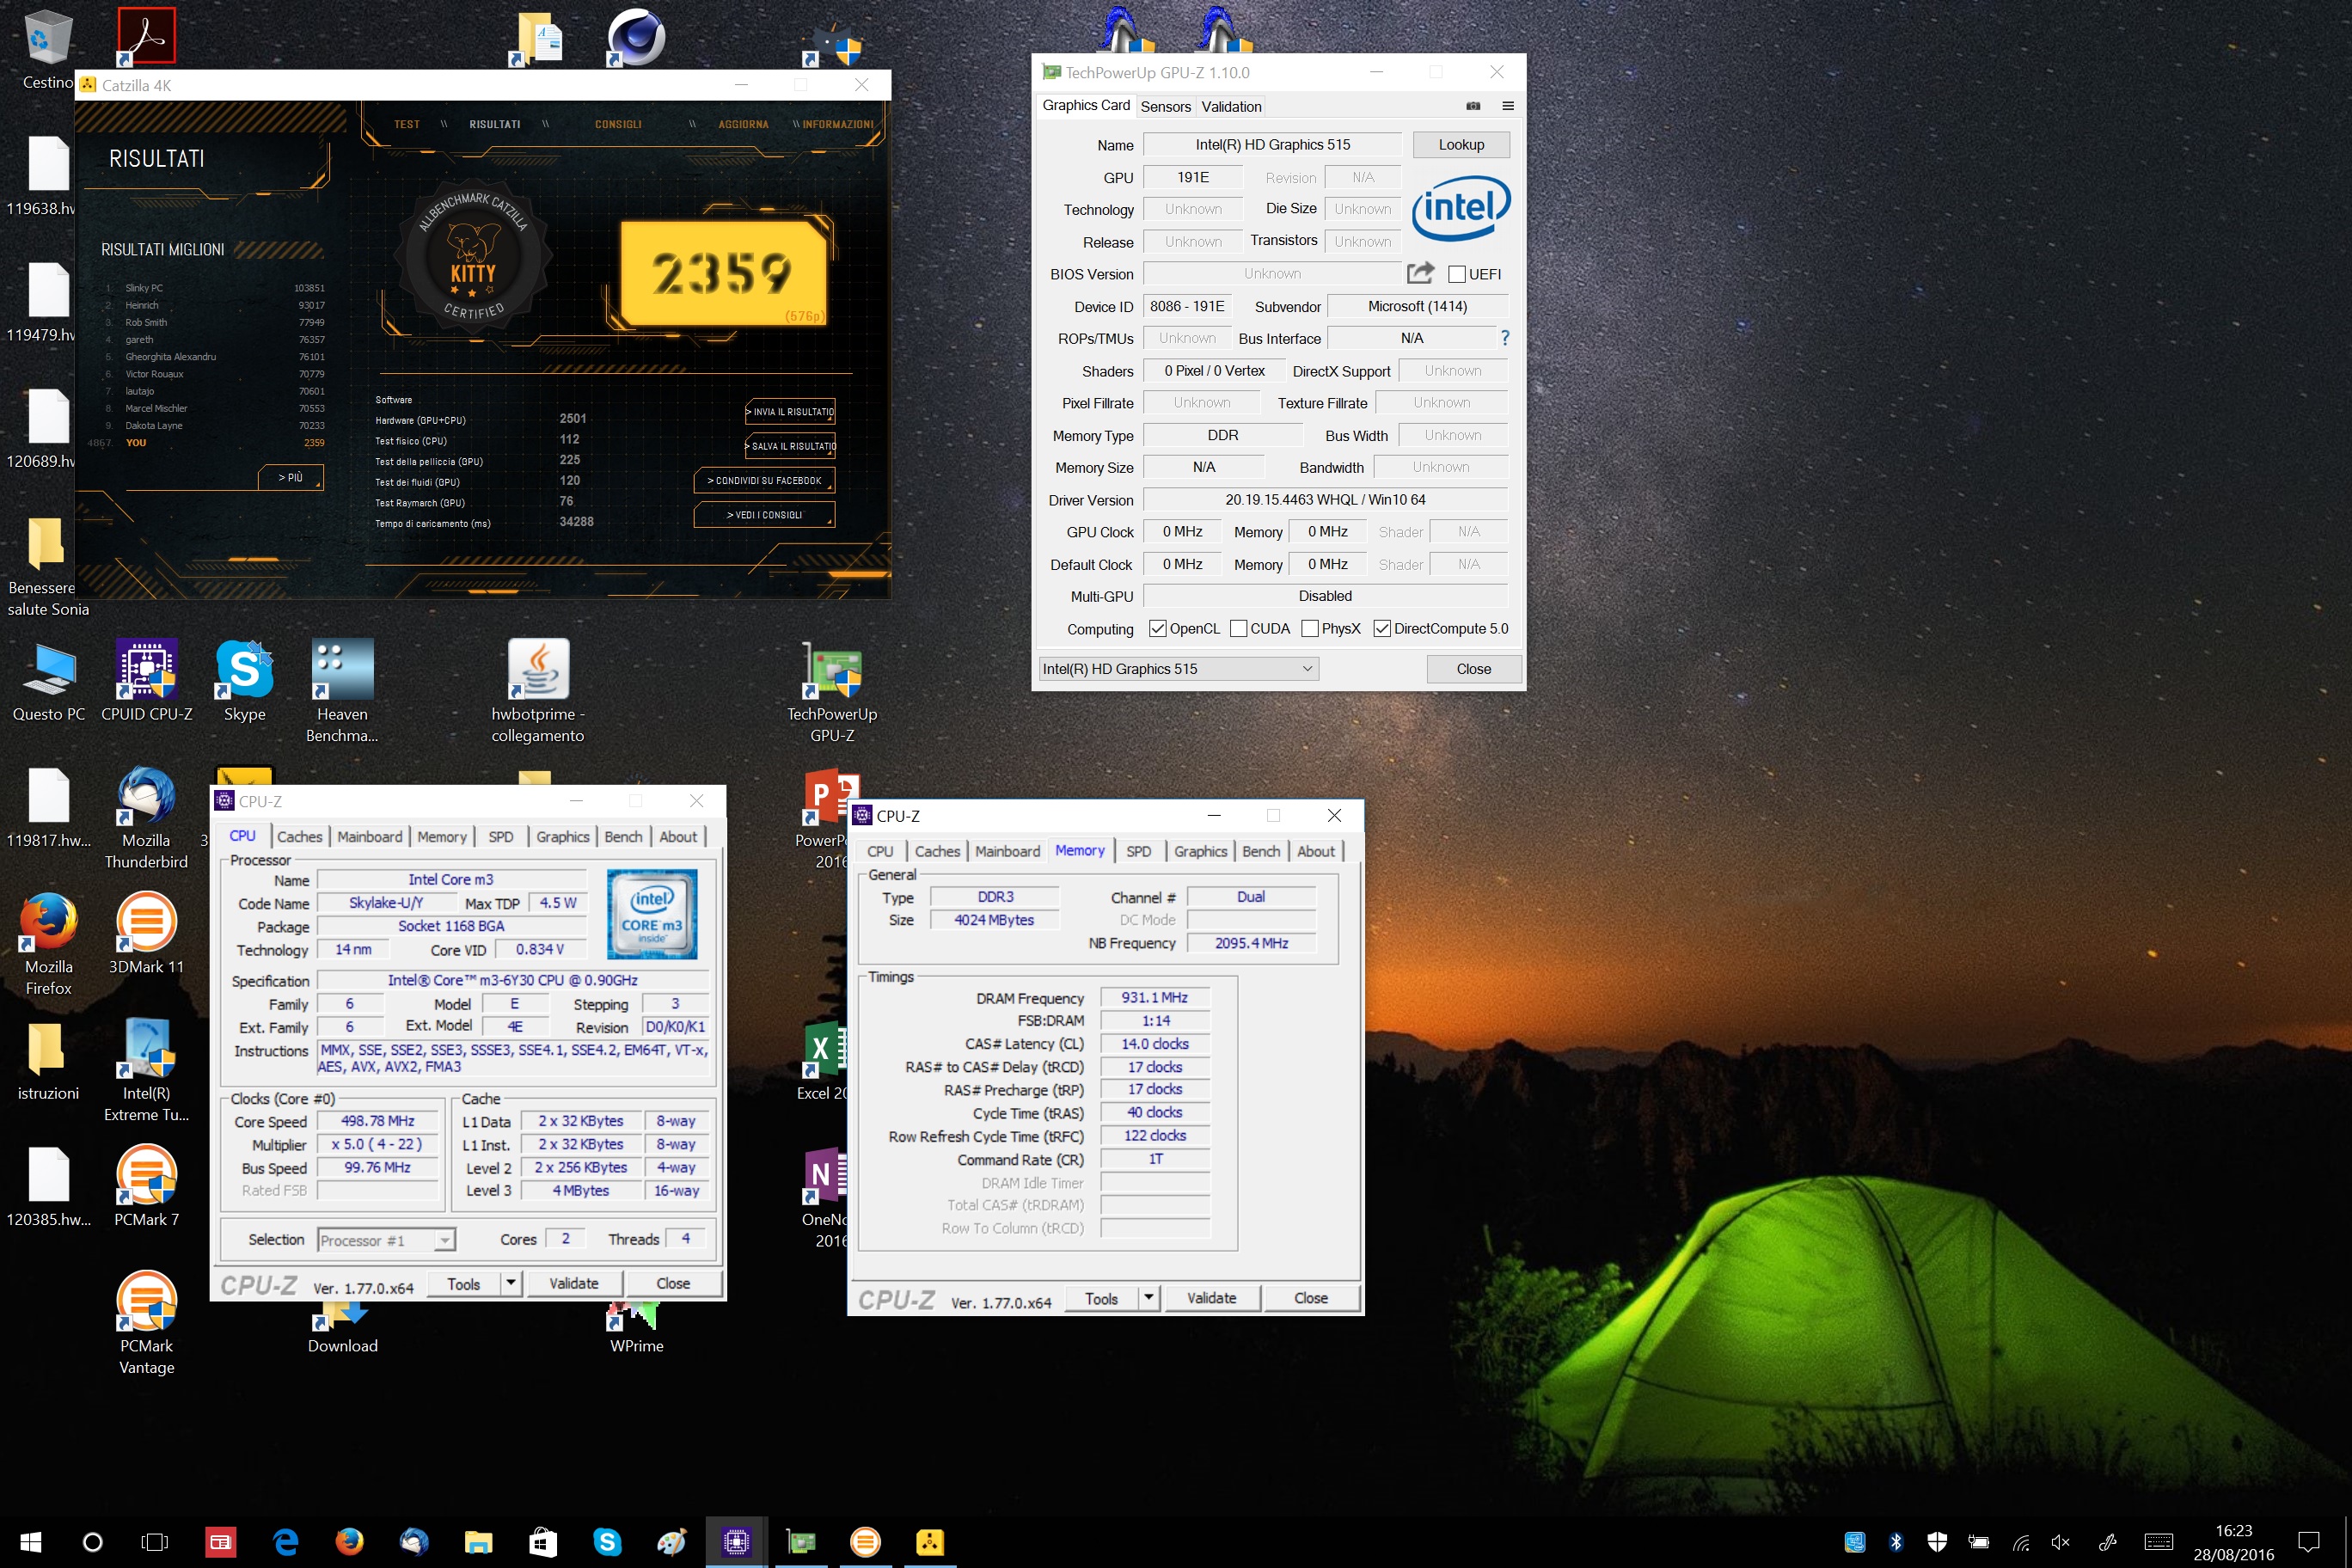
Task: Toggle the DirectCompute 5.0 checkbox
Action: coord(1382,628)
